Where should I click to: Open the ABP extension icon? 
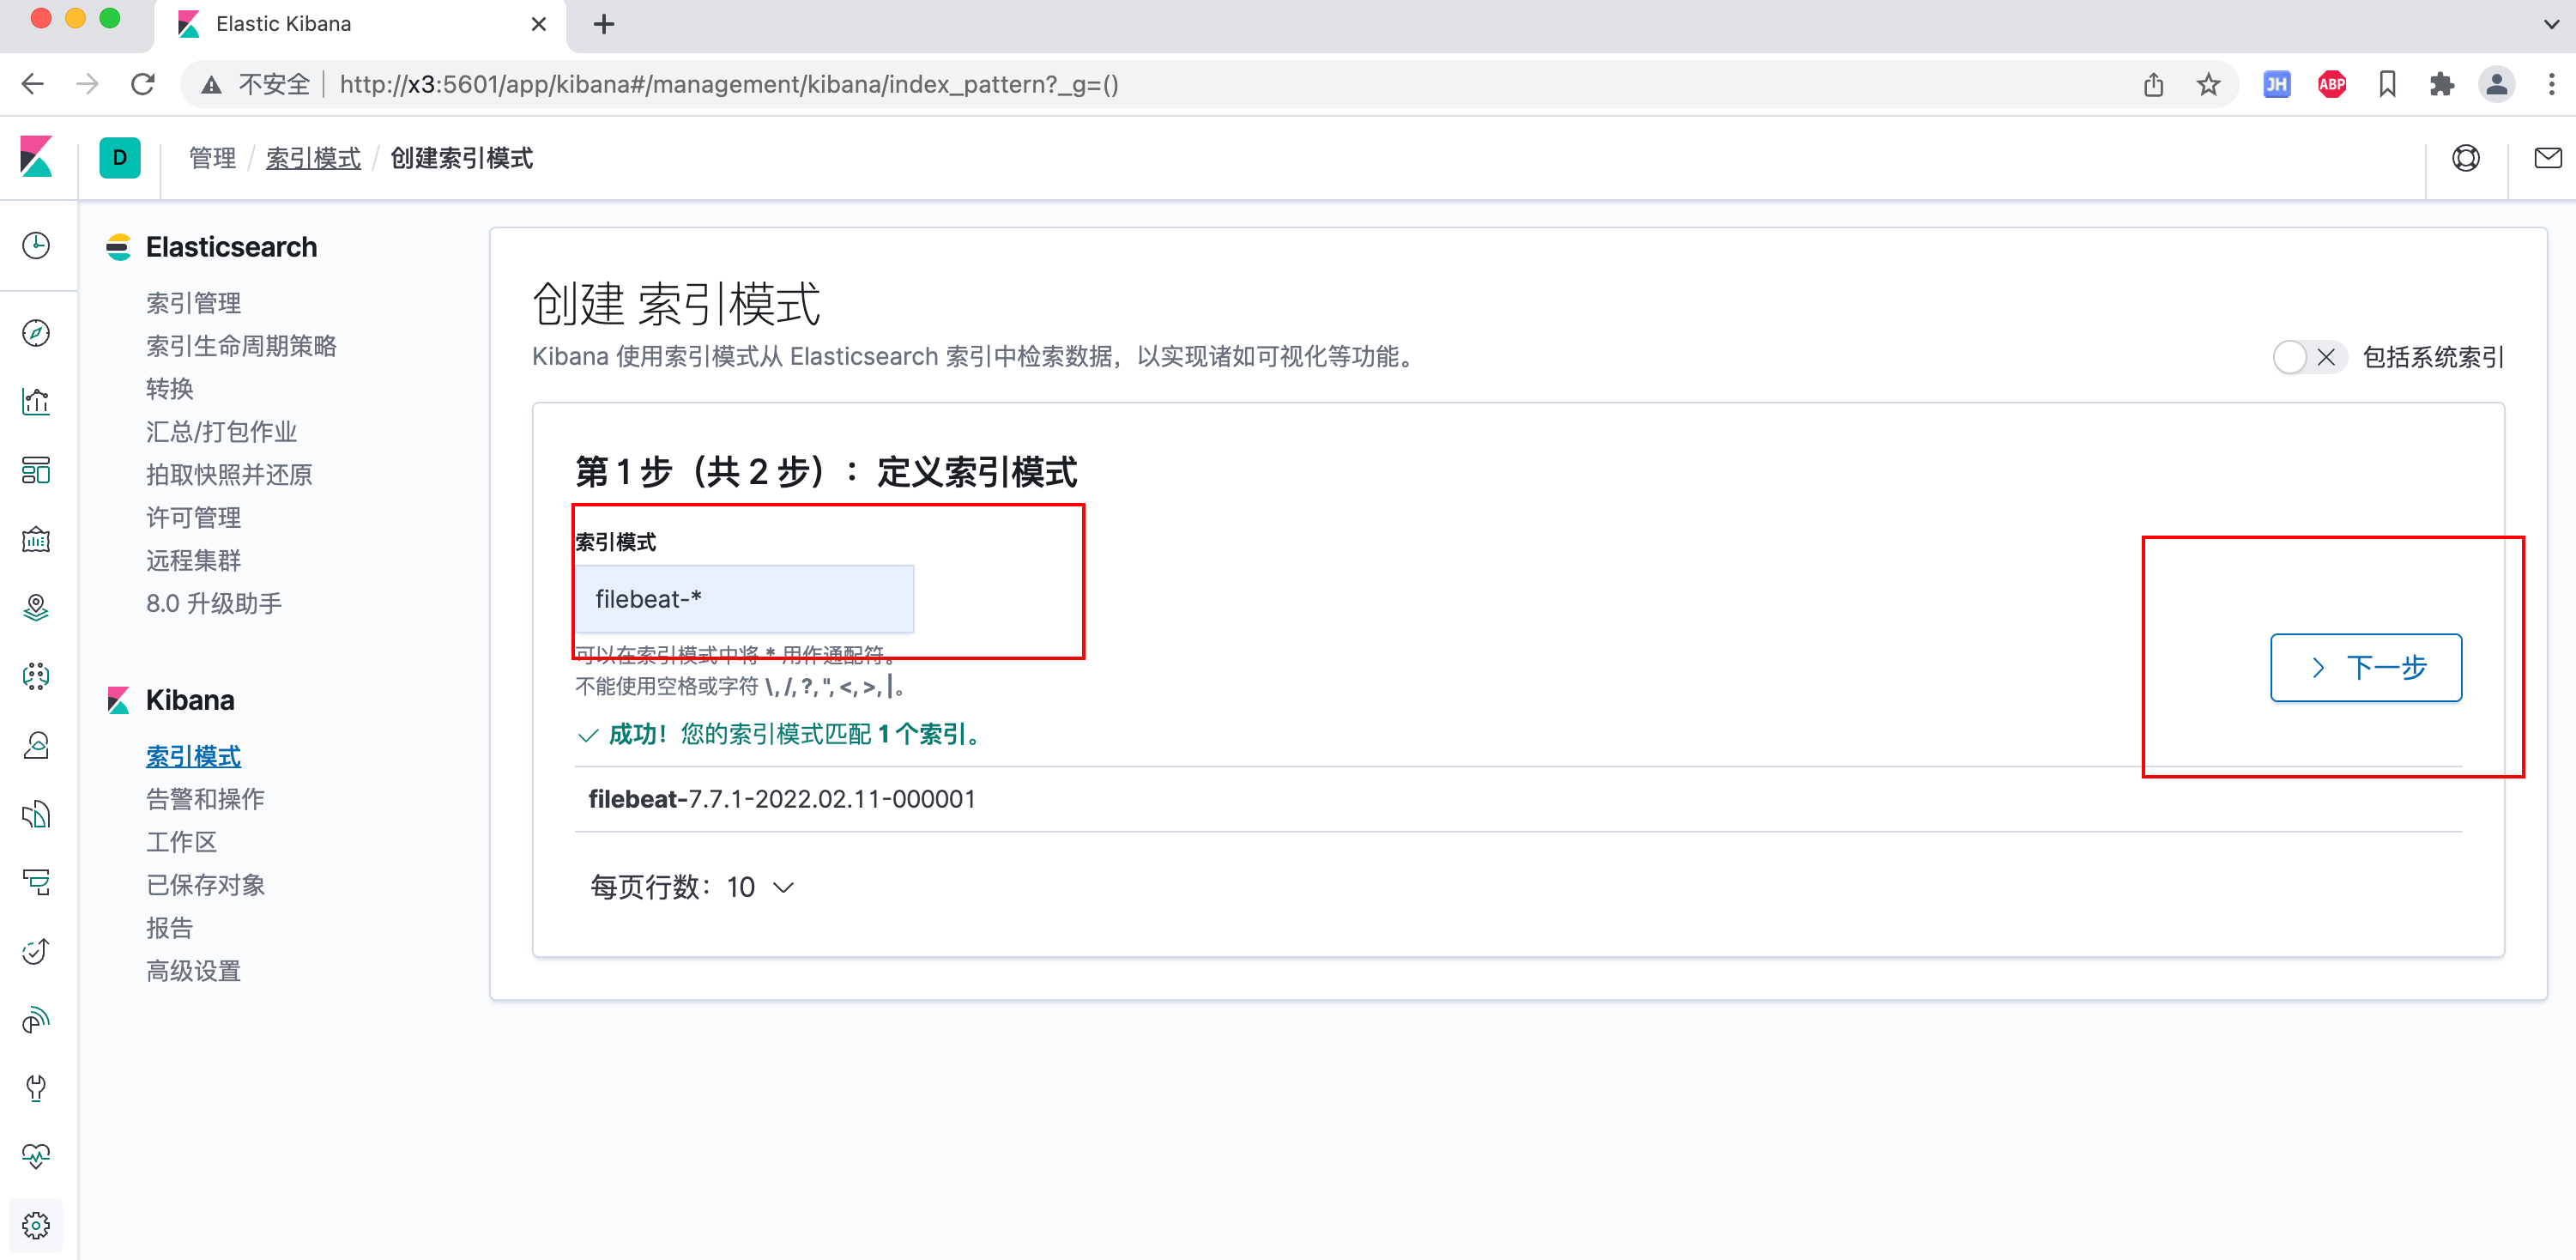(x=2332, y=85)
